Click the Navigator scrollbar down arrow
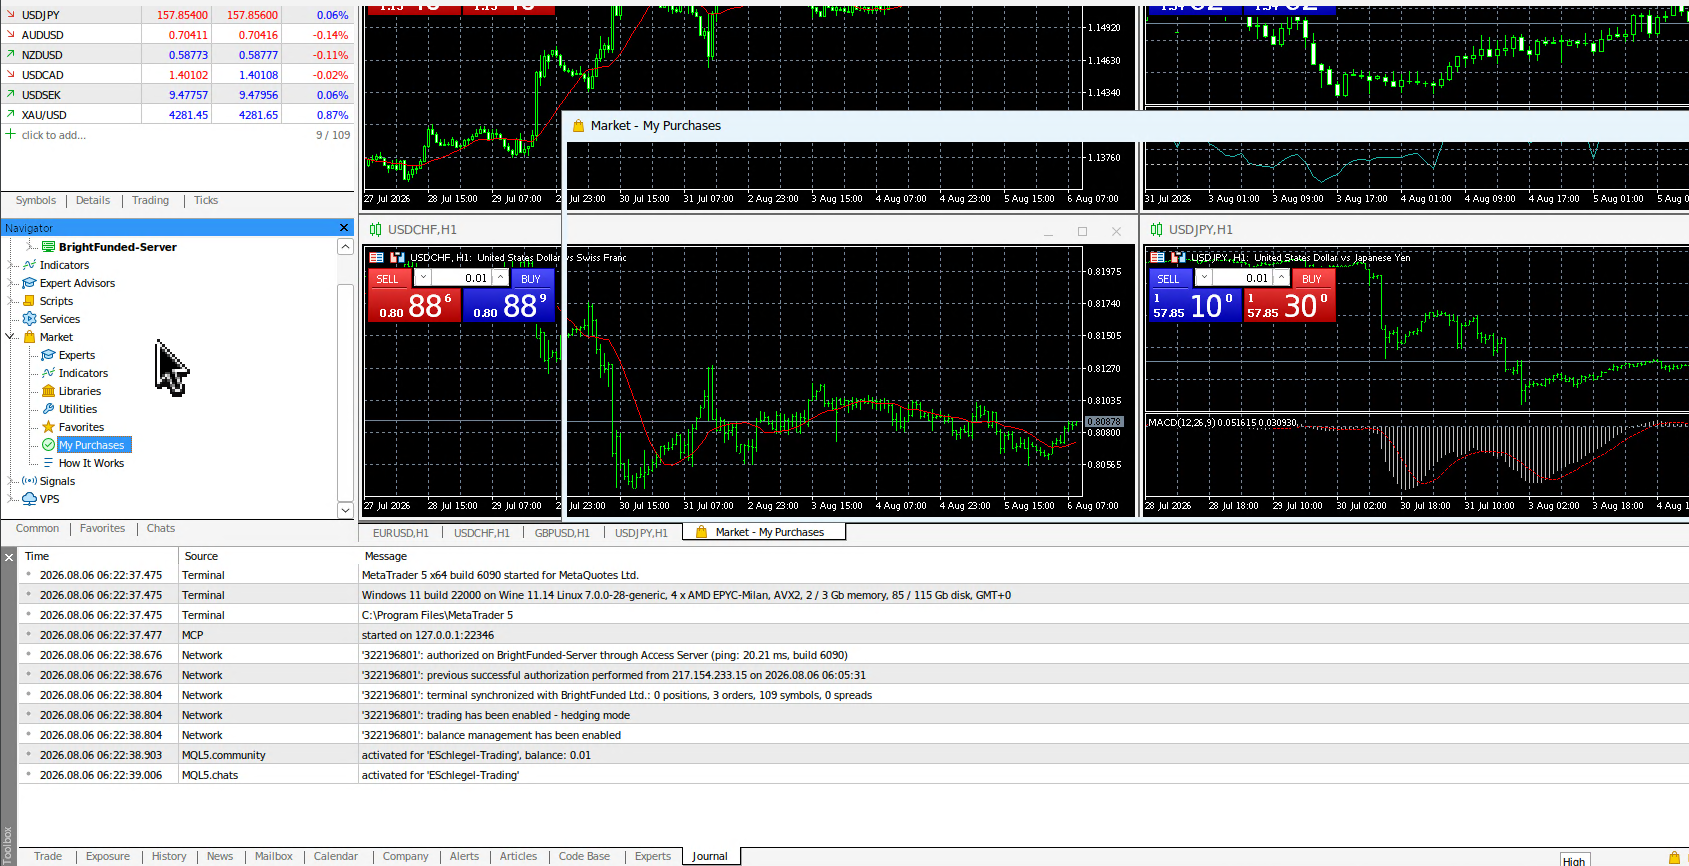The width and height of the screenshot is (1689, 866). tap(345, 509)
